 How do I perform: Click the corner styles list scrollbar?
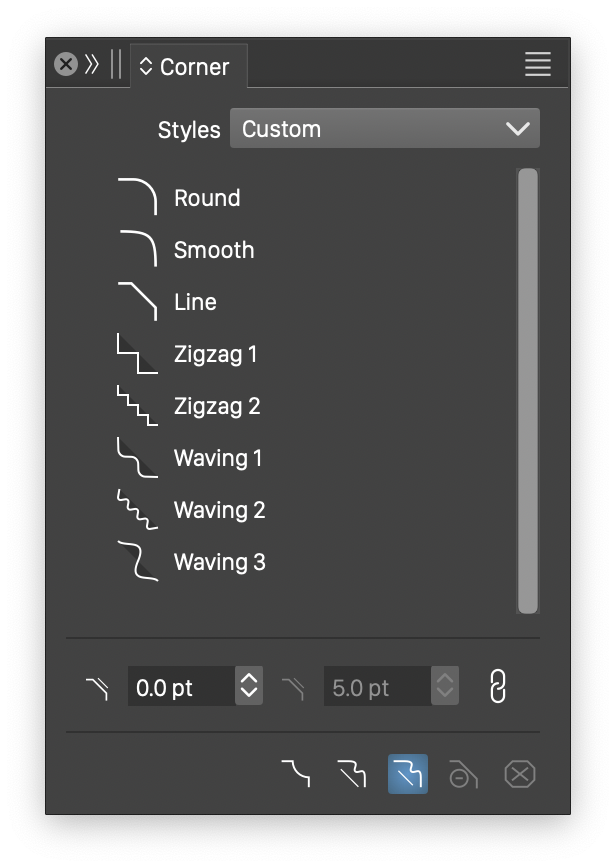tap(528, 390)
